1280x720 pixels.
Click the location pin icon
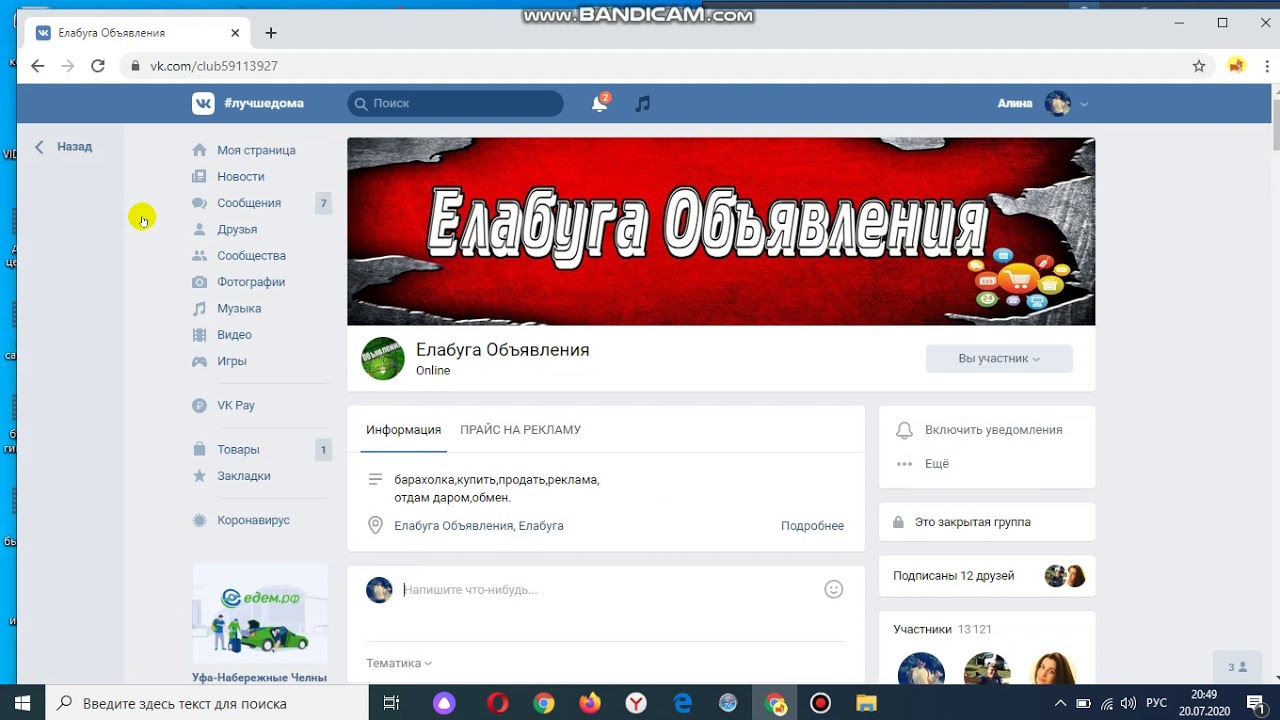[x=375, y=525]
